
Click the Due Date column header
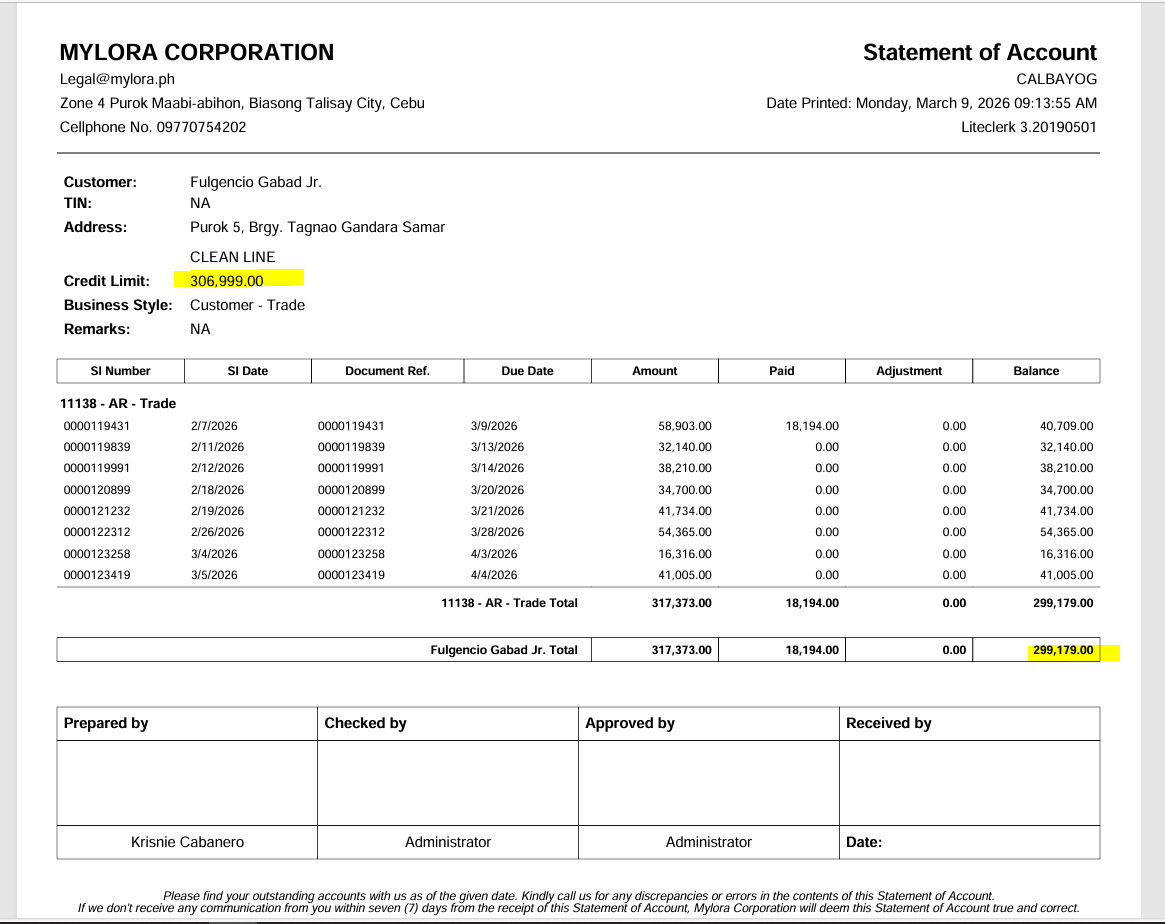click(x=527, y=371)
